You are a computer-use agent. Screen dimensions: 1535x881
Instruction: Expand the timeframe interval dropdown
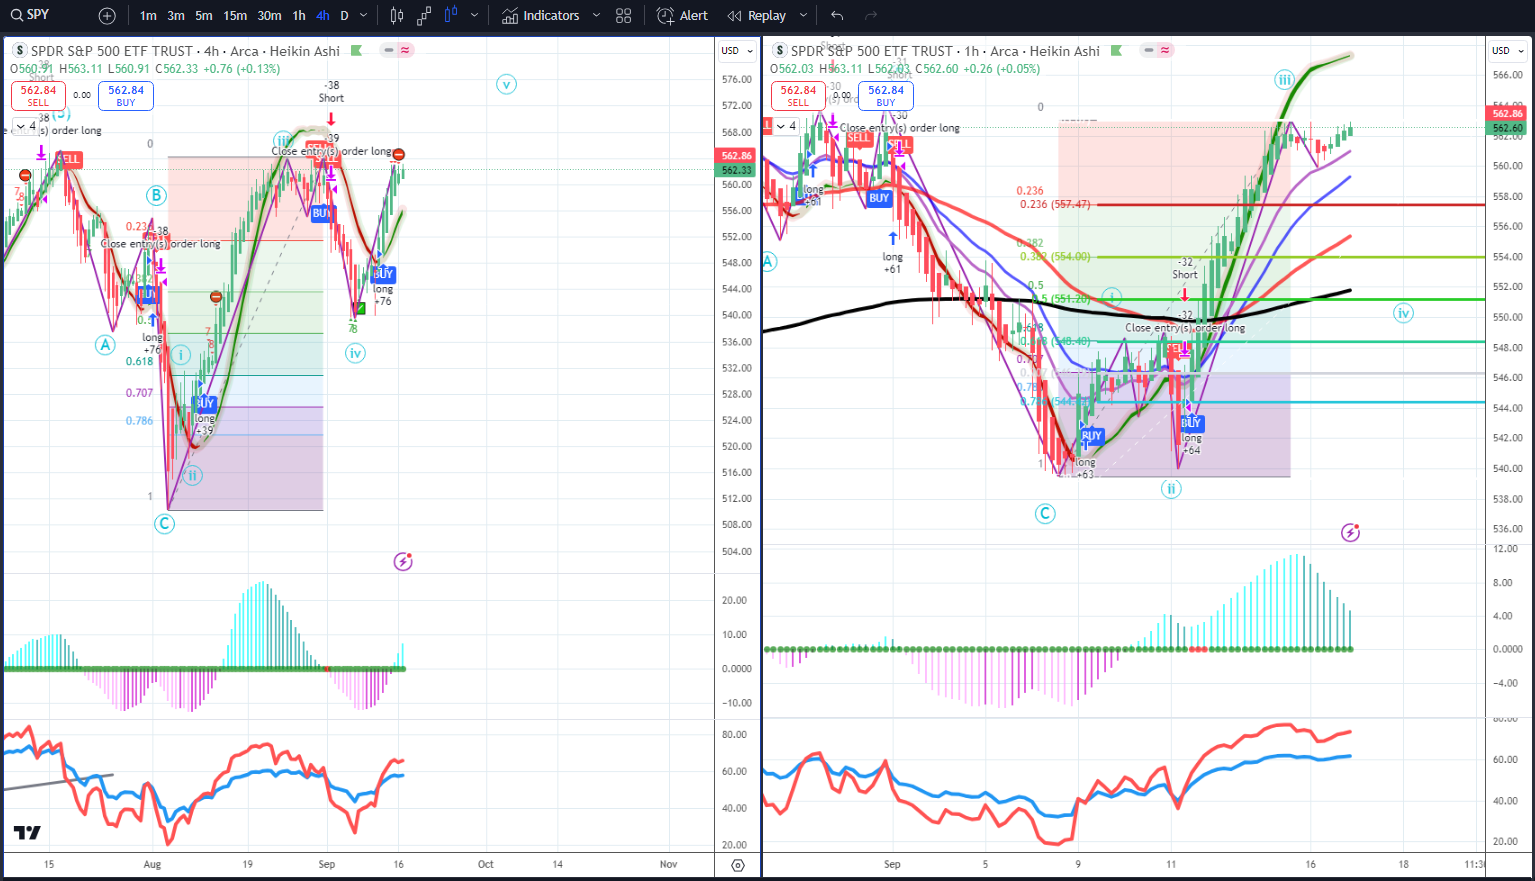pyautogui.click(x=363, y=16)
